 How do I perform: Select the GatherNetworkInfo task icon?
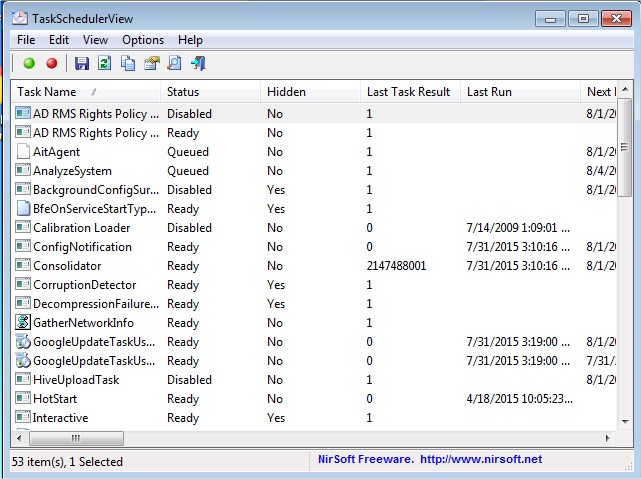[x=24, y=323]
